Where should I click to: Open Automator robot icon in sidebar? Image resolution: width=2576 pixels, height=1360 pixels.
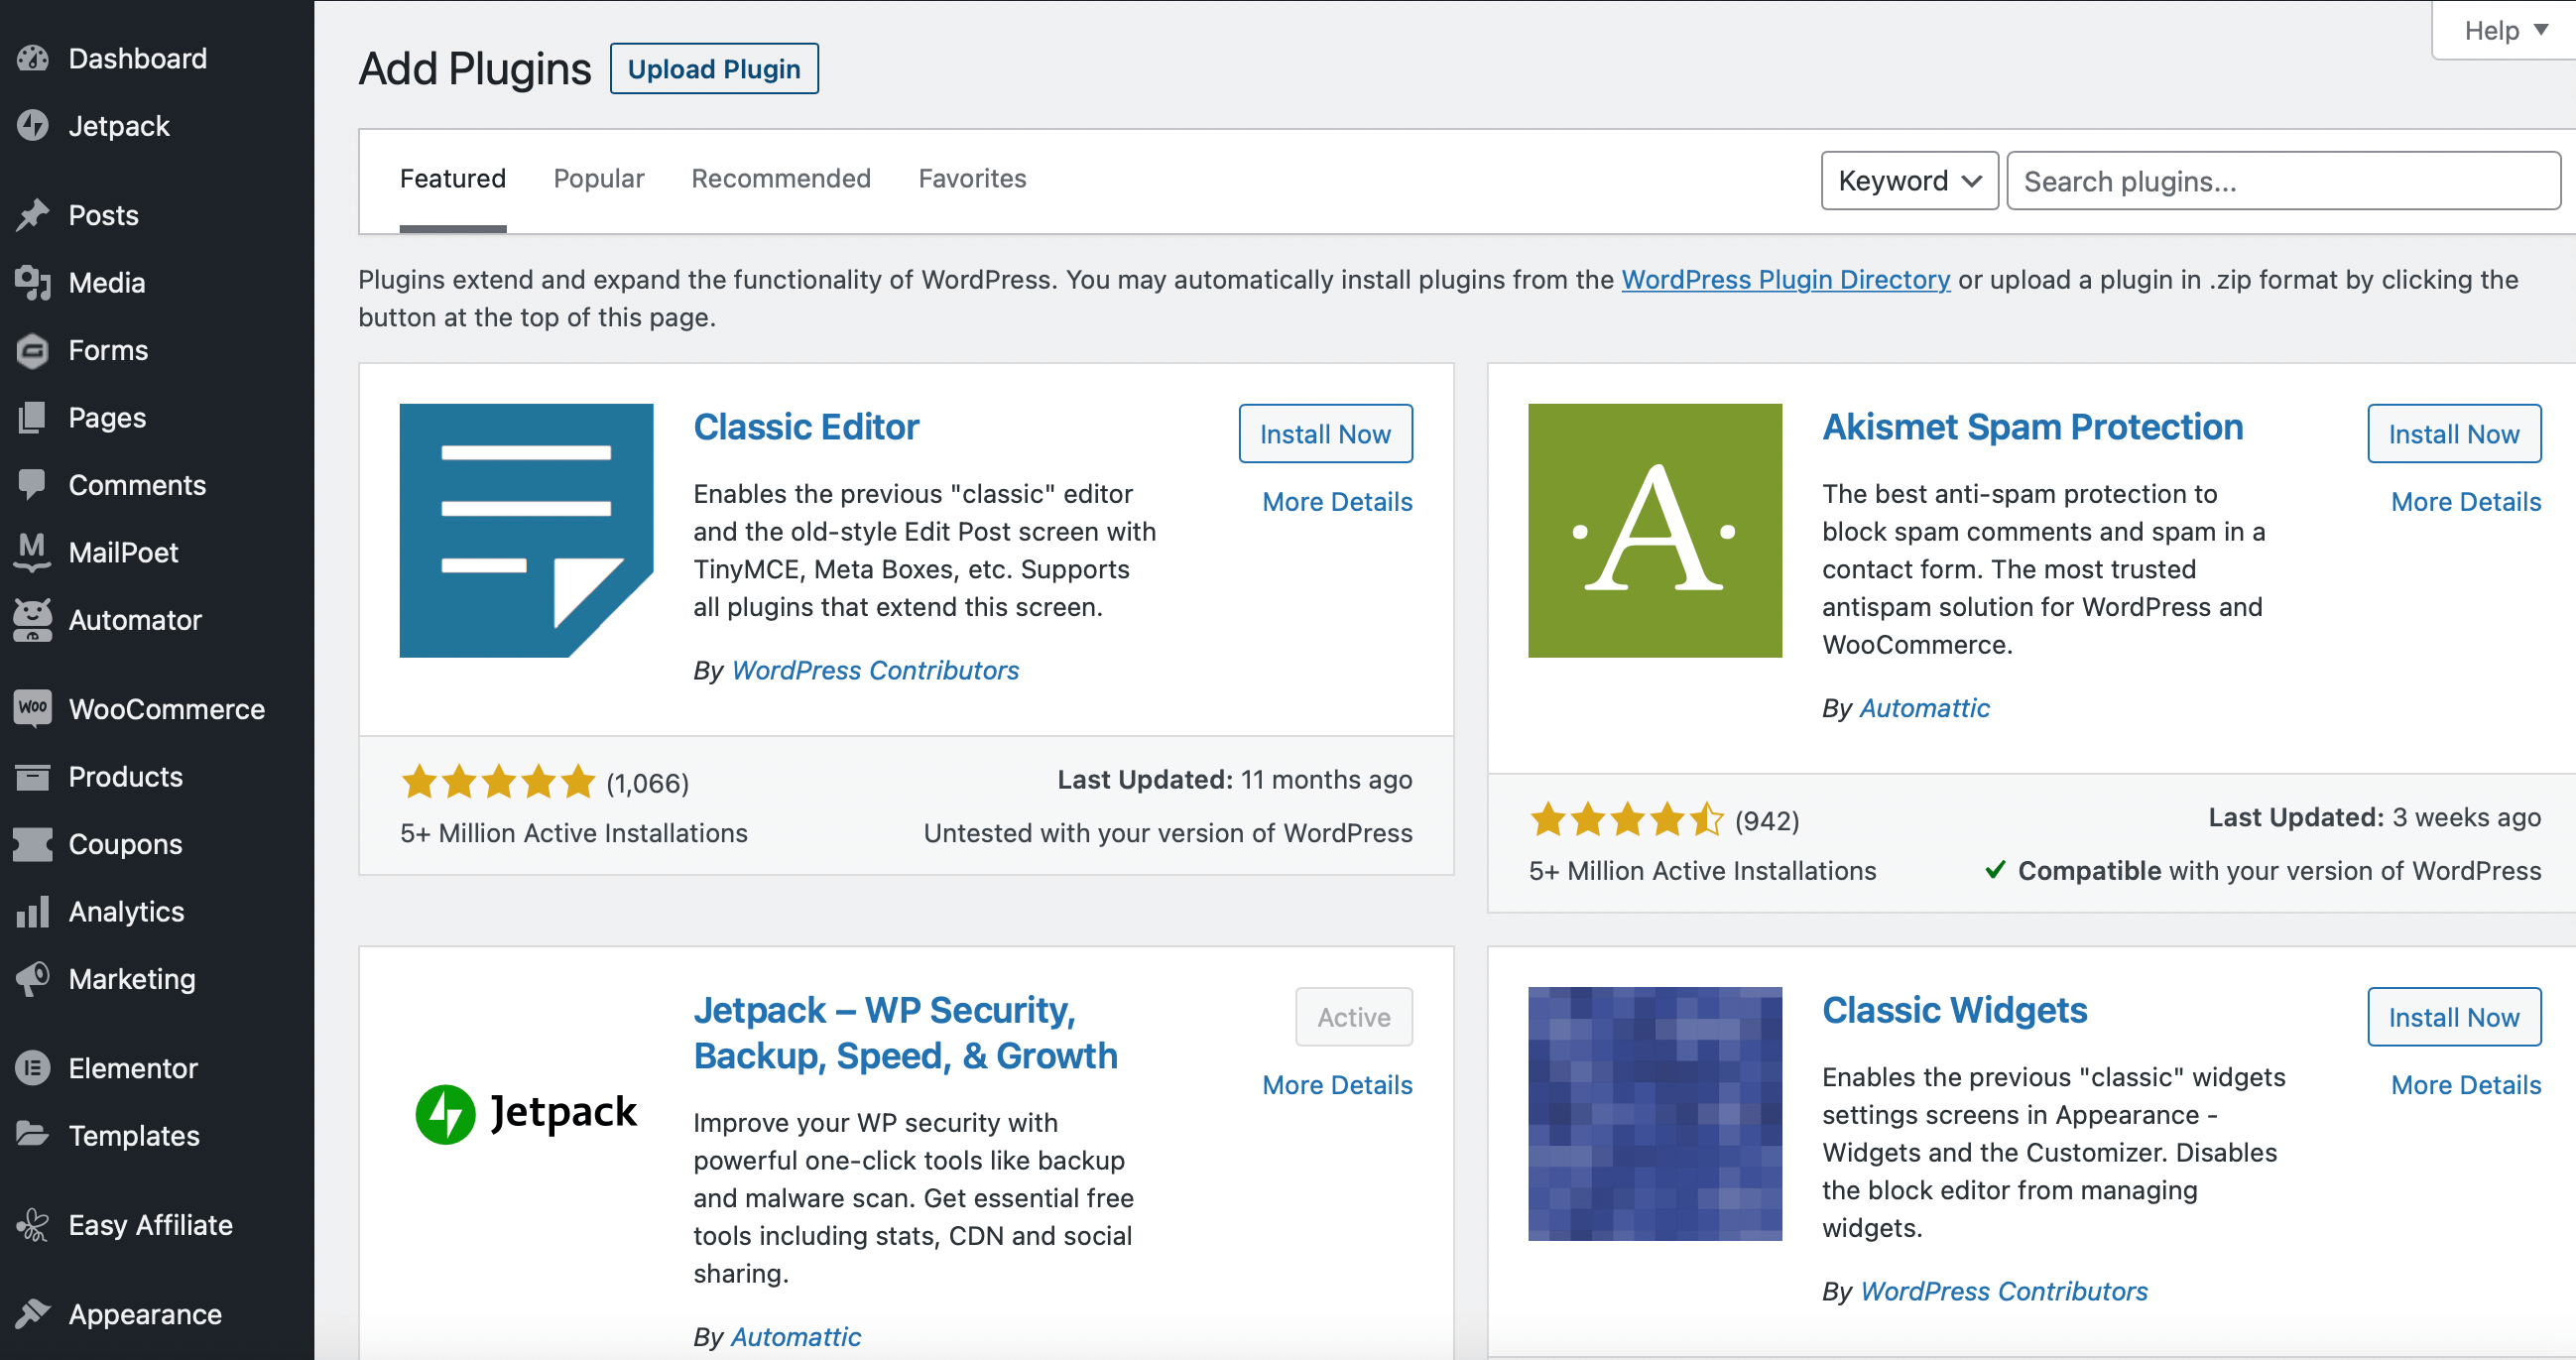pyautogui.click(x=33, y=620)
